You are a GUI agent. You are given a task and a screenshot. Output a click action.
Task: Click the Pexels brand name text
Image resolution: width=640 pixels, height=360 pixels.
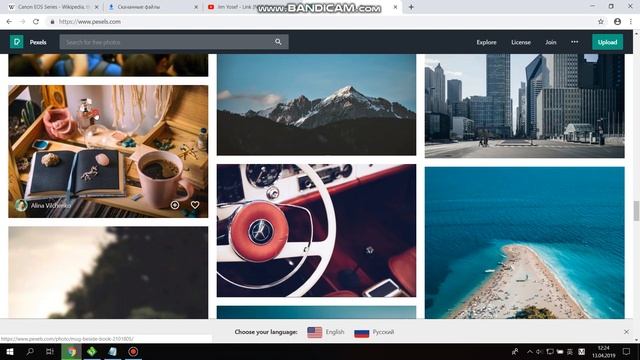point(38,42)
